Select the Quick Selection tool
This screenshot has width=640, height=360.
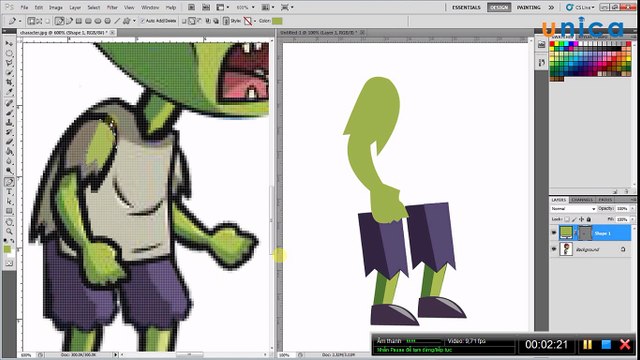click(x=9, y=73)
